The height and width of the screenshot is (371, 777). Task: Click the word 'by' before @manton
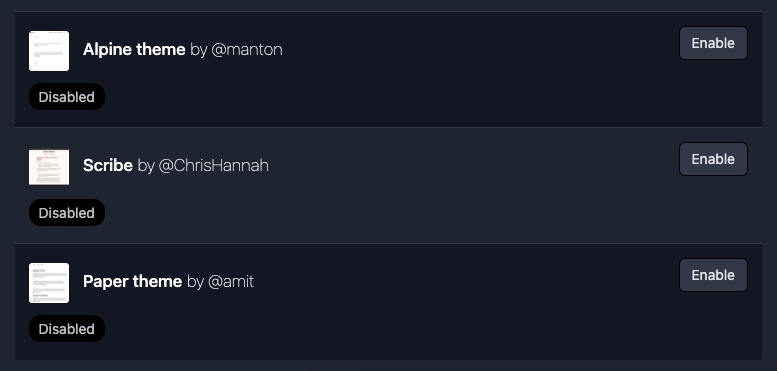click(x=198, y=50)
